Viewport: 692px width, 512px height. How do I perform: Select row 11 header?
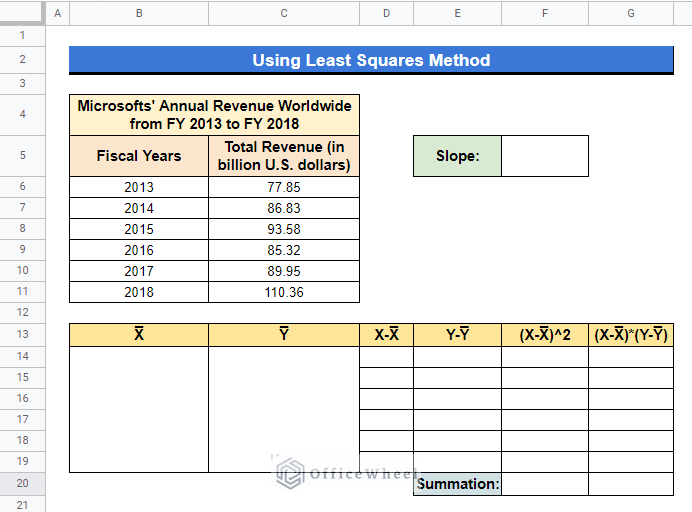[22, 291]
